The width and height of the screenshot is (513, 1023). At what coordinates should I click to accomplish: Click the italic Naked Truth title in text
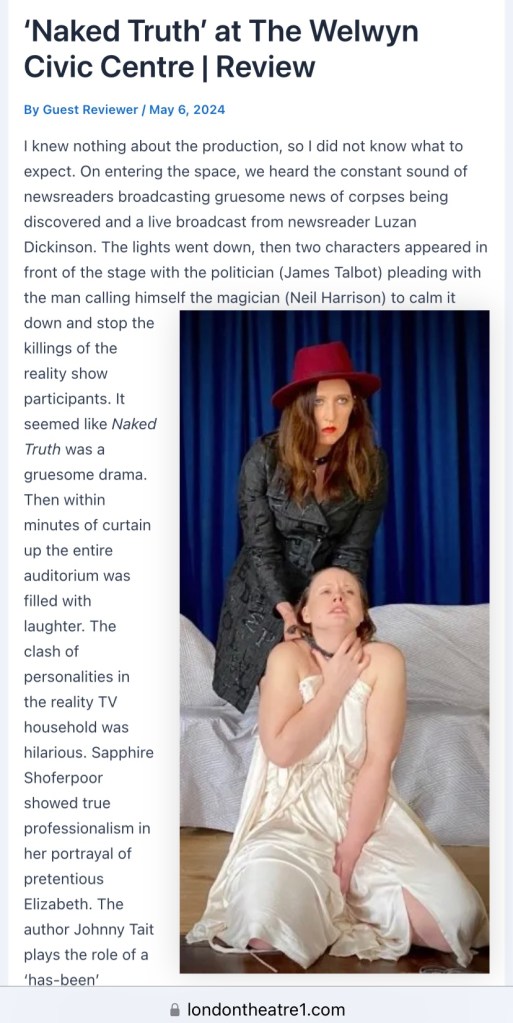[90, 436]
